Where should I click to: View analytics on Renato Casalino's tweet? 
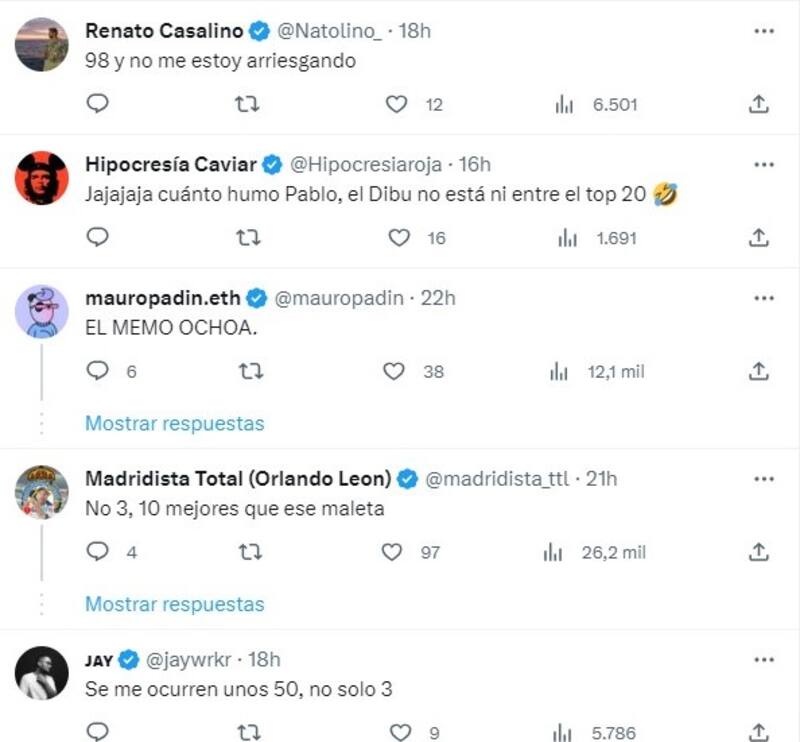565,104
